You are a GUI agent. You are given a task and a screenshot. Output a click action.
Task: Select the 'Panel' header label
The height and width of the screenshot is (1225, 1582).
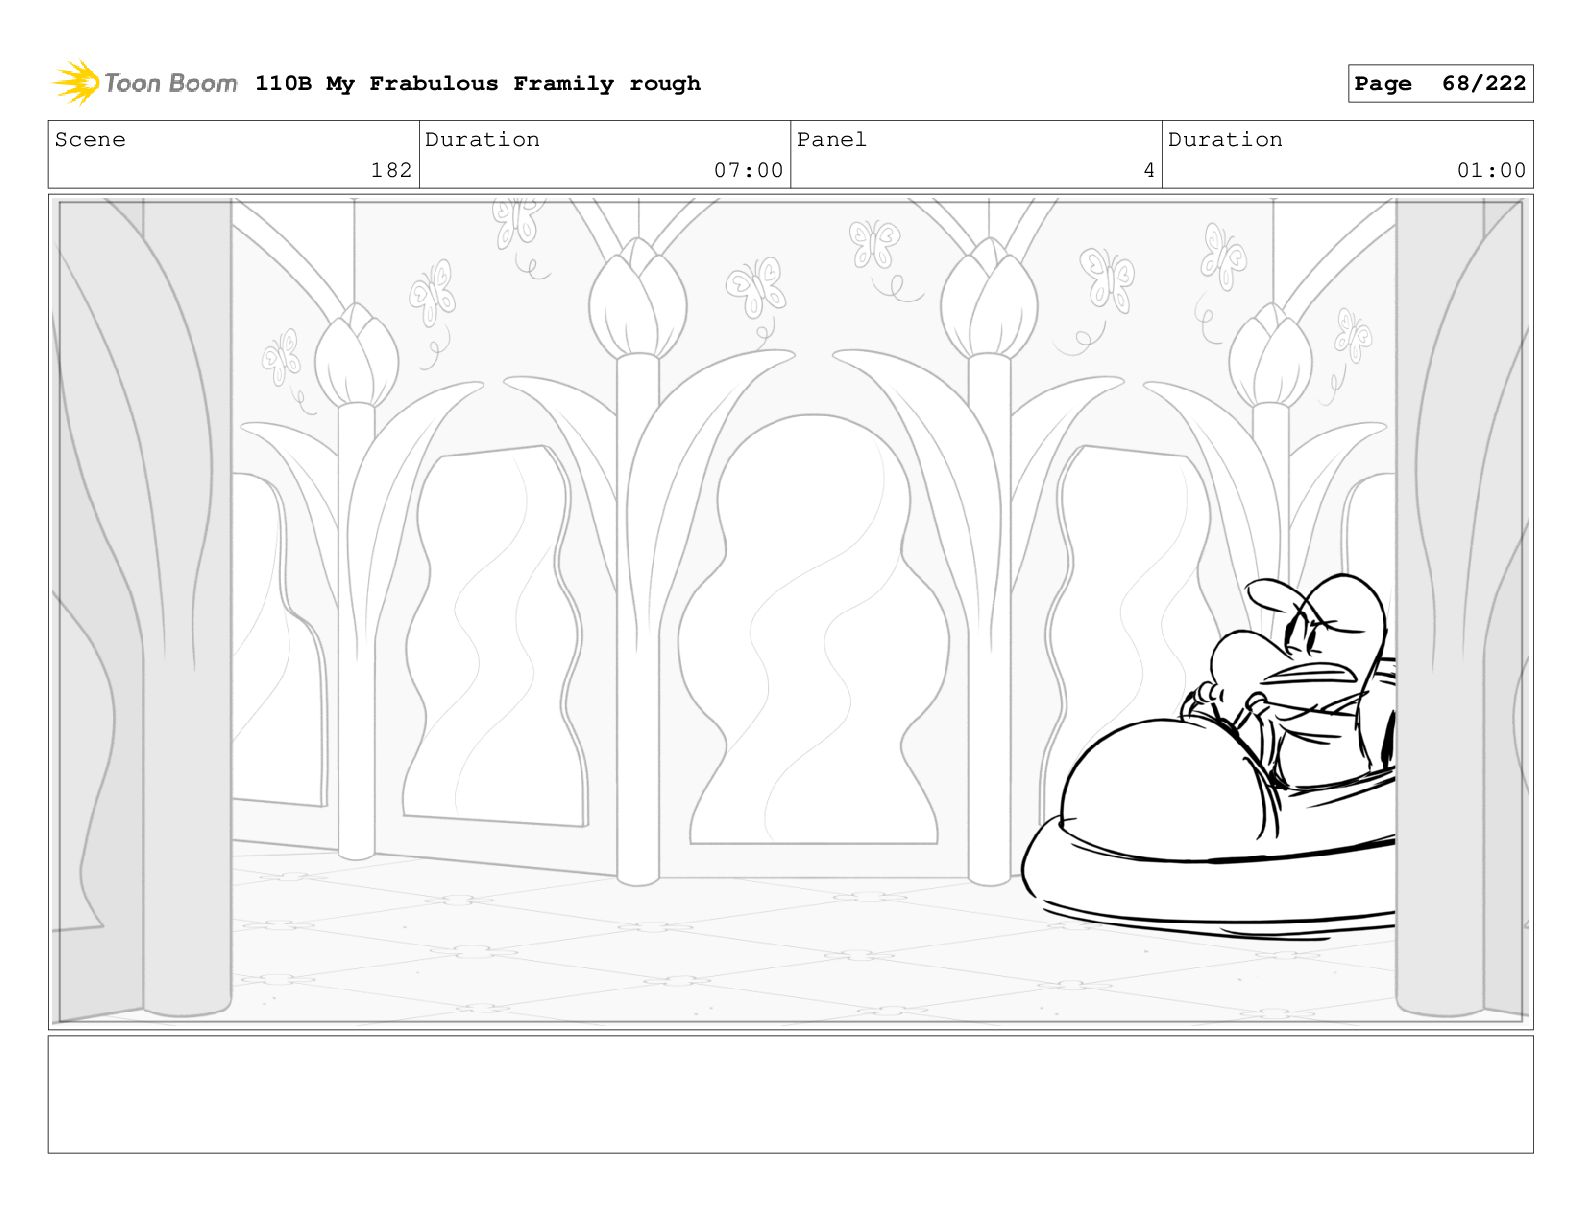click(832, 140)
